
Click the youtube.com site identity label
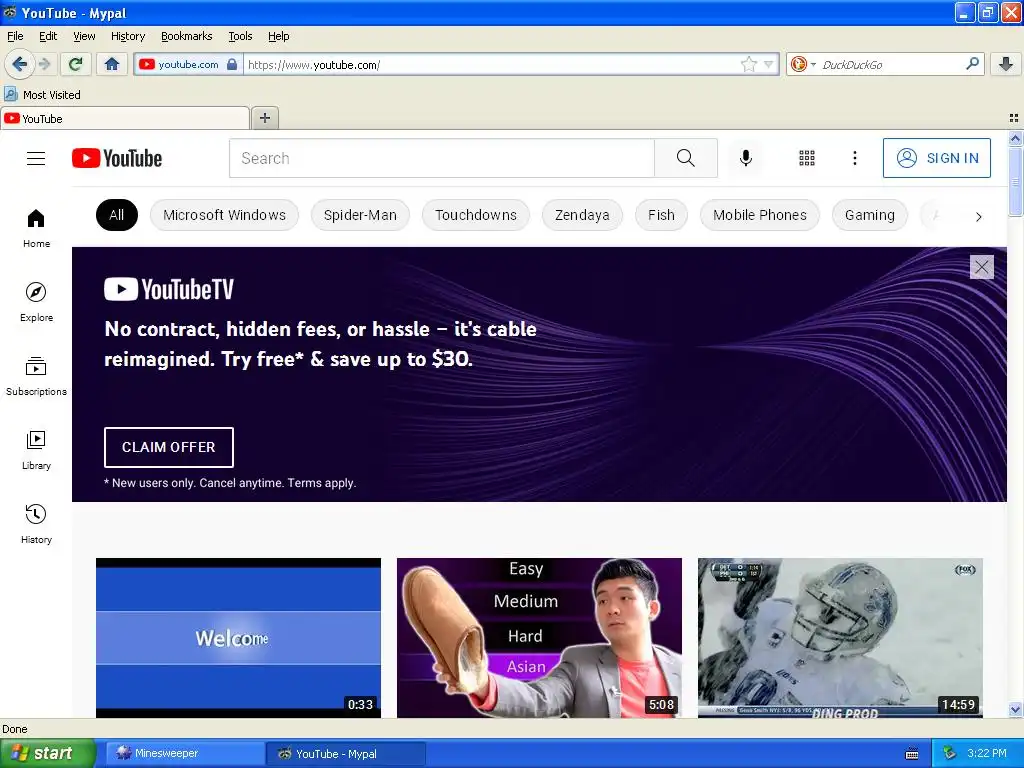tap(188, 64)
